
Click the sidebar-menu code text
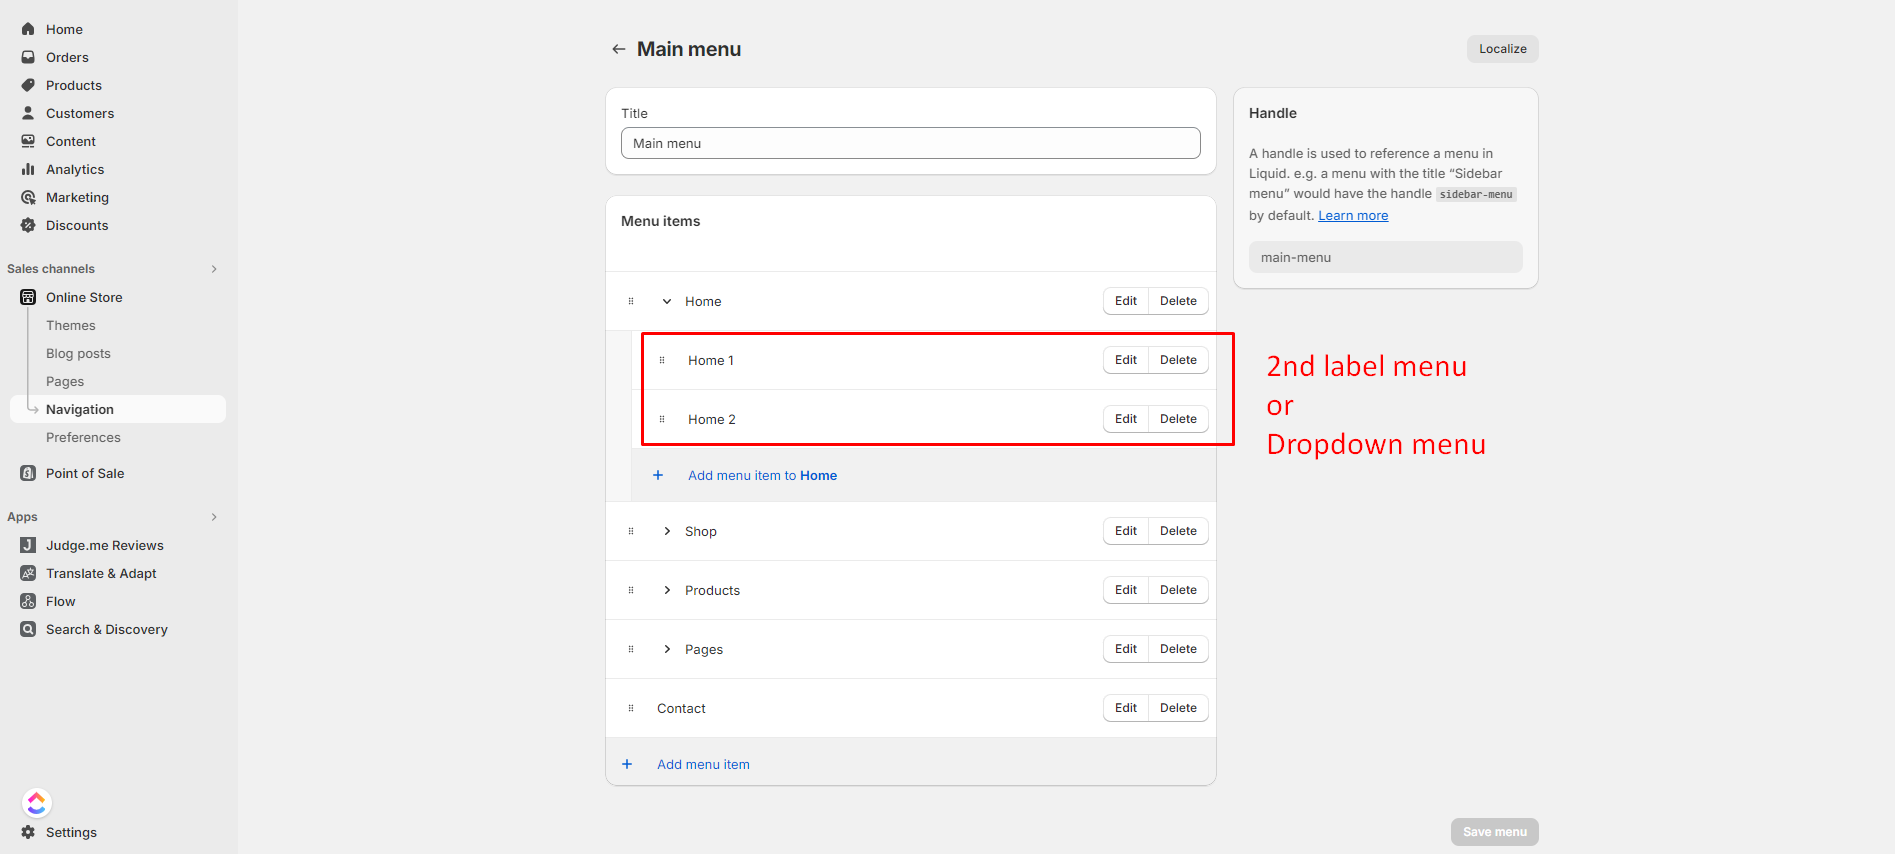(1476, 194)
